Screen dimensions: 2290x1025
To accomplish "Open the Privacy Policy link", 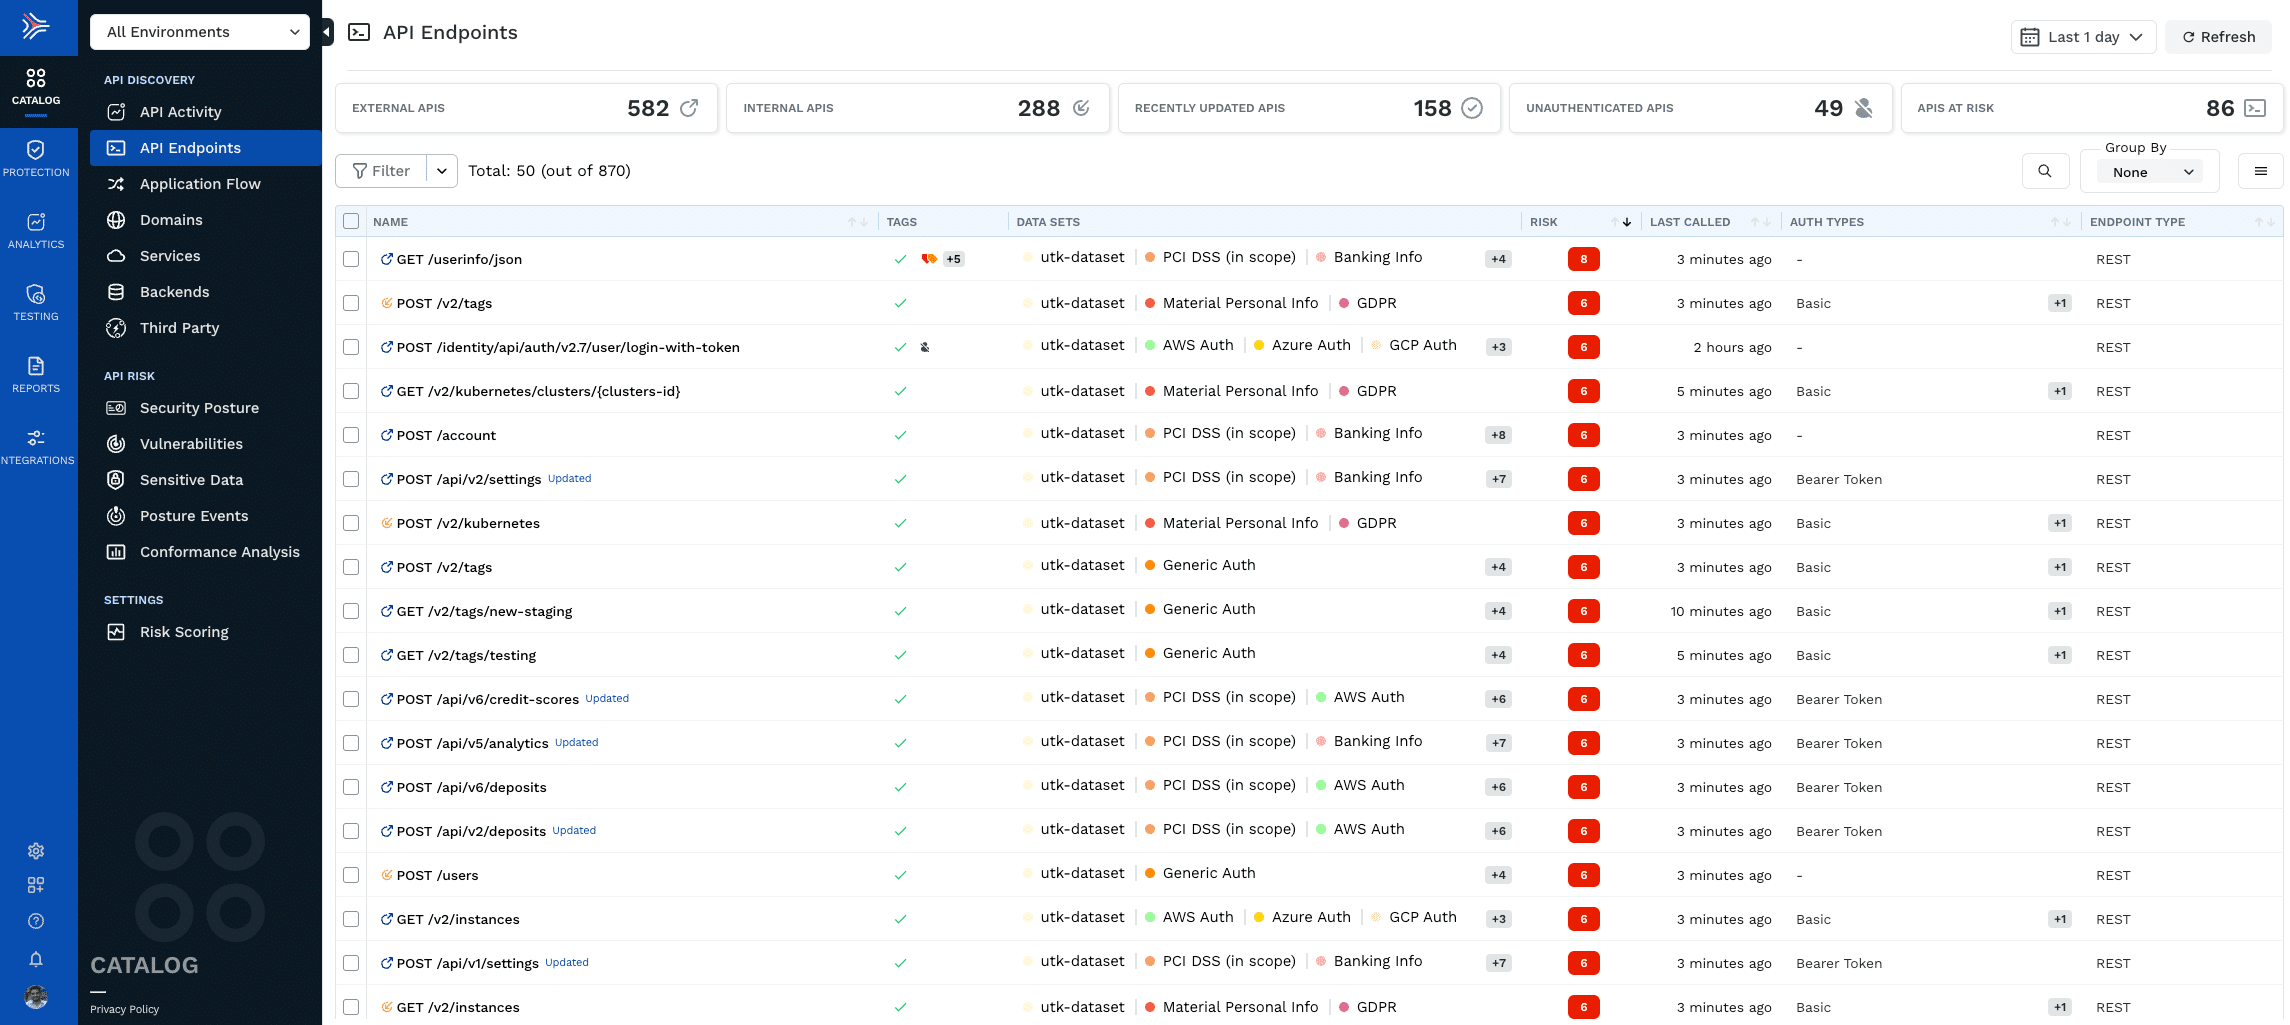I will coord(125,1009).
